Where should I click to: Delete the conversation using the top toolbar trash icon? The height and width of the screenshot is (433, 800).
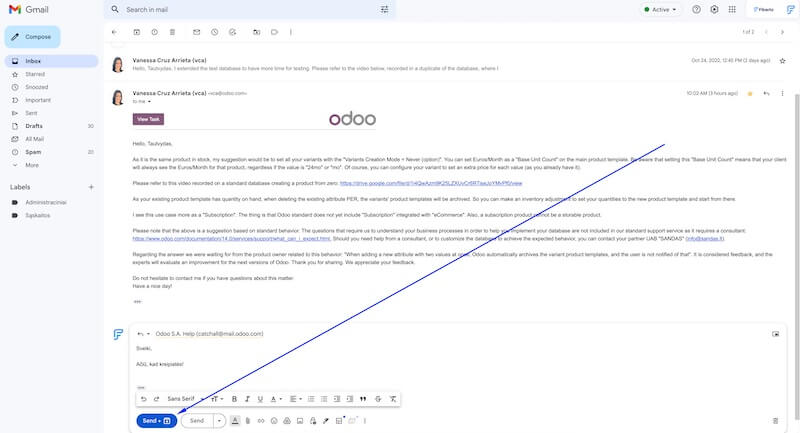(174, 32)
